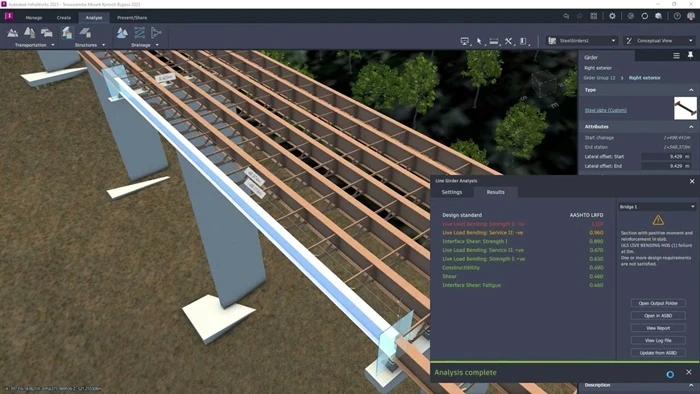Collapse the Attributes section
The image size is (700, 394).
(x=691, y=127)
